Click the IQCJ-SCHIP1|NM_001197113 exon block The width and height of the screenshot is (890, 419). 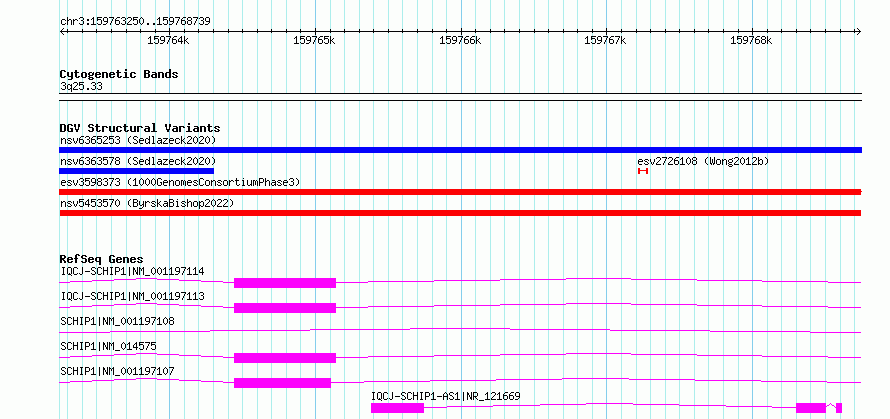285,308
